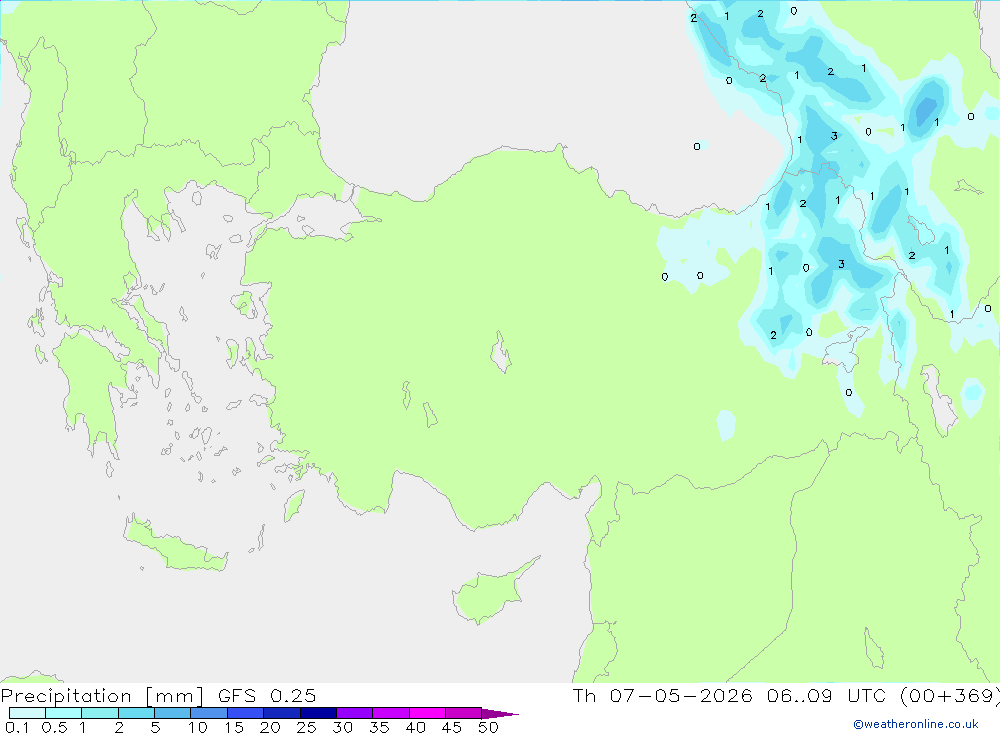1000x733 pixels.
Task: Select the "06..09 UTC" time text
Action: pyautogui.click(x=827, y=695)
